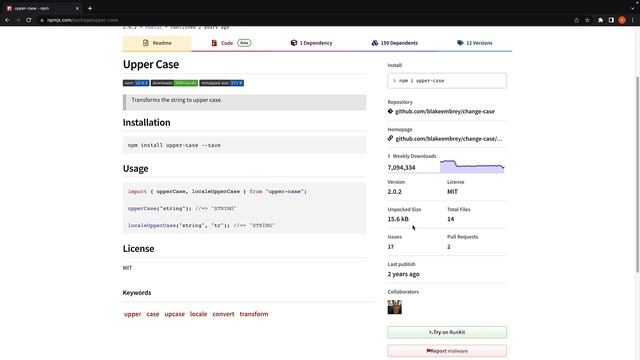The width and height of the screenshot is (640, 360).
Task: Click the Total Files value 14
Action: click(x=451, y=219)
